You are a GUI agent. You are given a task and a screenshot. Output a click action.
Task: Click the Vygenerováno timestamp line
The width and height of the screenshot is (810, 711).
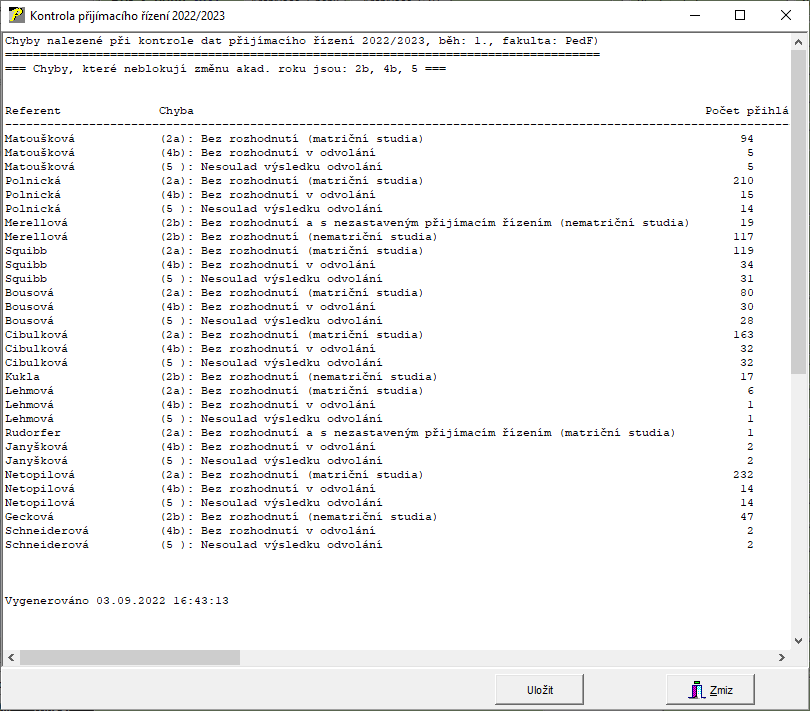[117, 601]
